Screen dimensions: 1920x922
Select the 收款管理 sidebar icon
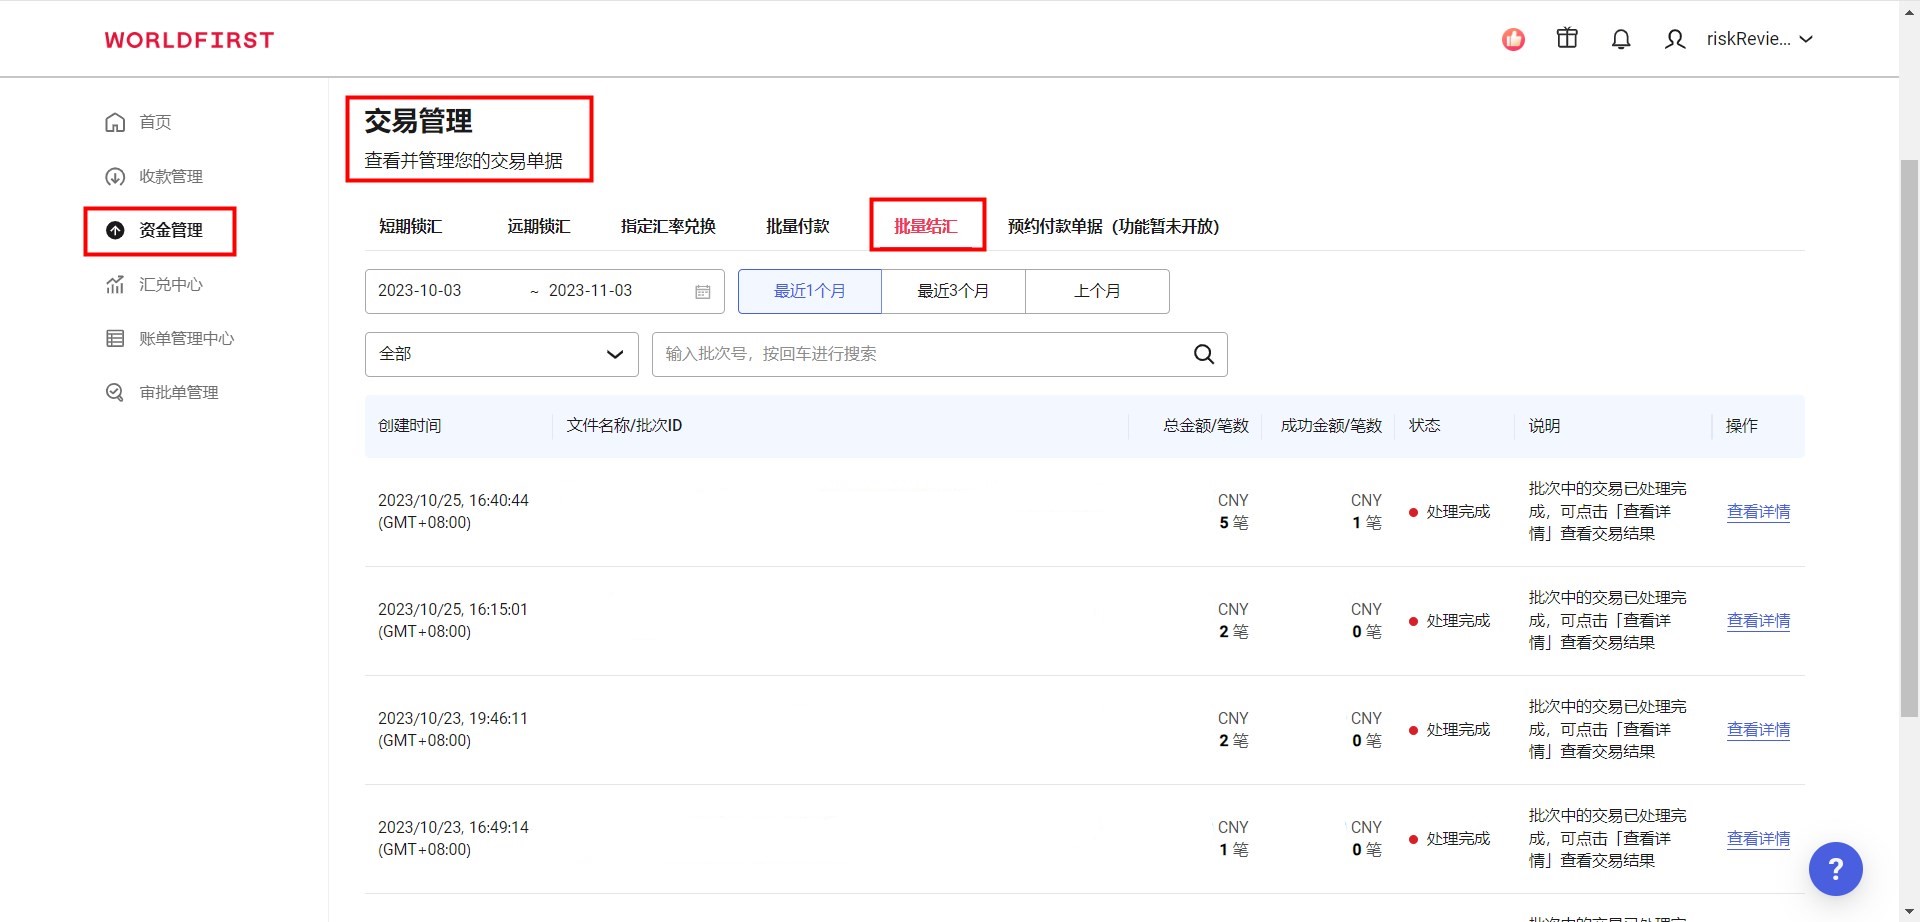(x=116, y=176)
